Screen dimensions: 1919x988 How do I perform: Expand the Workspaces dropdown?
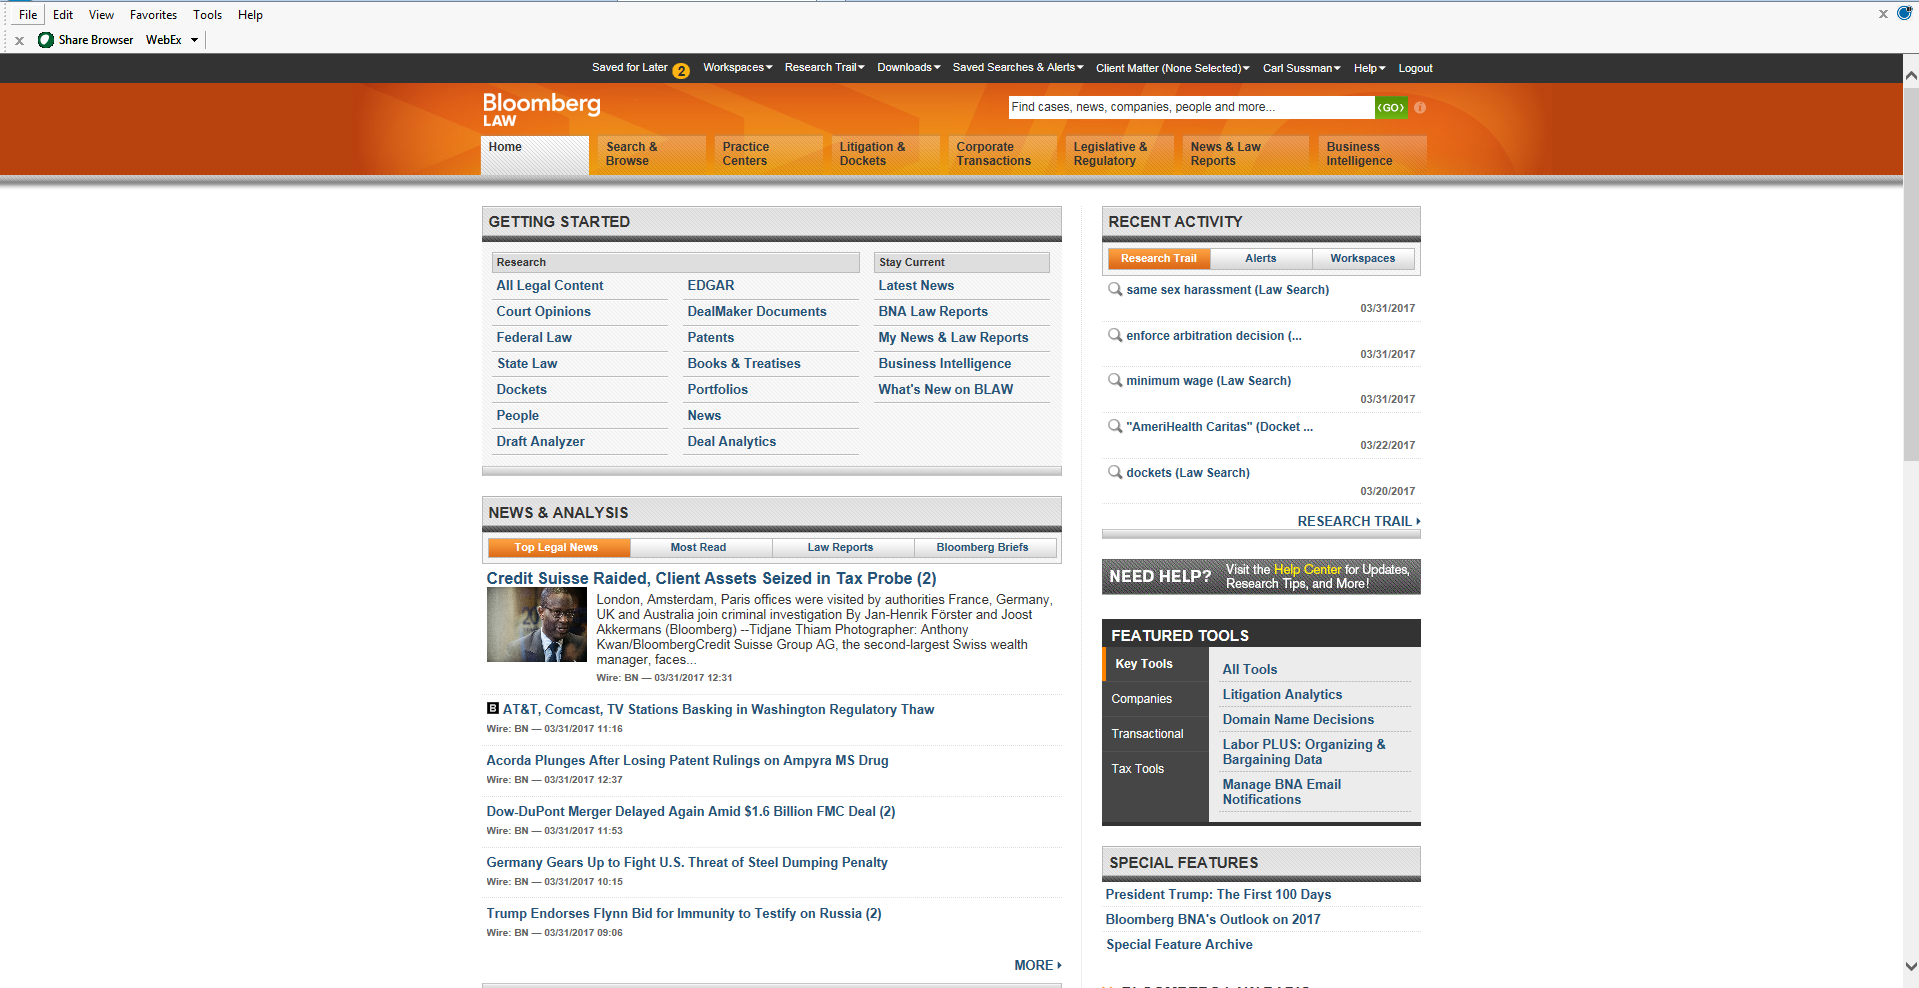pos(738,67)
